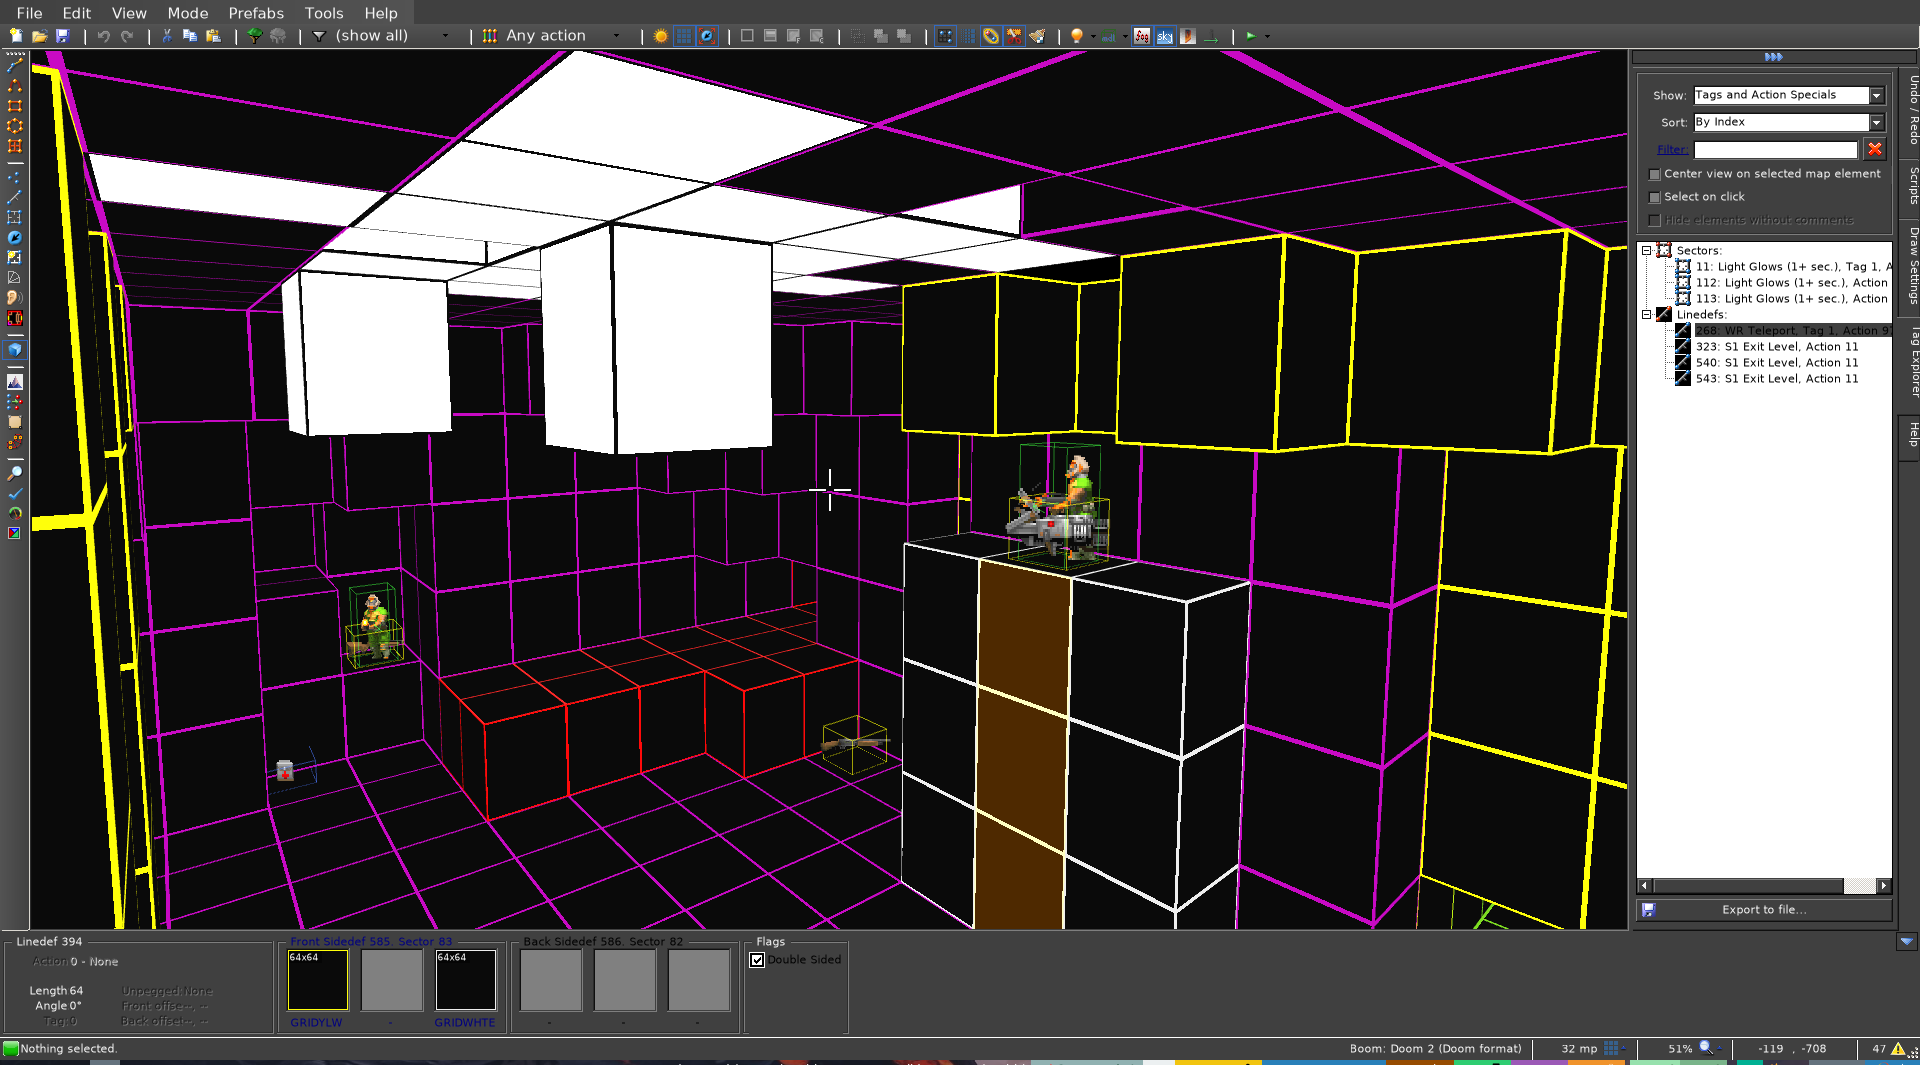Click the Filter text input field
Screen dimensions: 1920x1065
click(1775, 150)
